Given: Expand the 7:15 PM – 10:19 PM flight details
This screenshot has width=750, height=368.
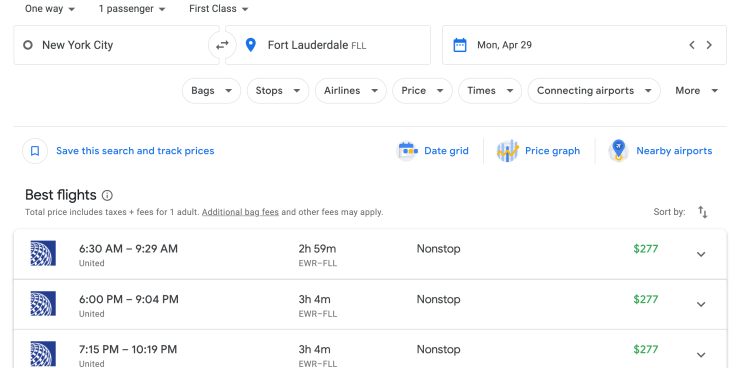Looking at the screenshot, I should pyautogui.click(x=701, y=355).
